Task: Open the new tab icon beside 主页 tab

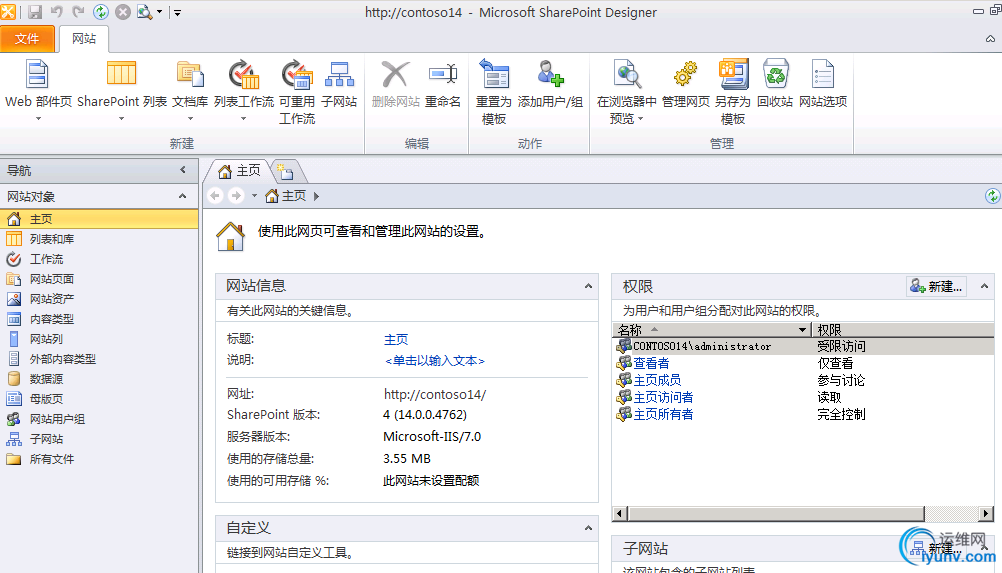Action: (285, 171)
